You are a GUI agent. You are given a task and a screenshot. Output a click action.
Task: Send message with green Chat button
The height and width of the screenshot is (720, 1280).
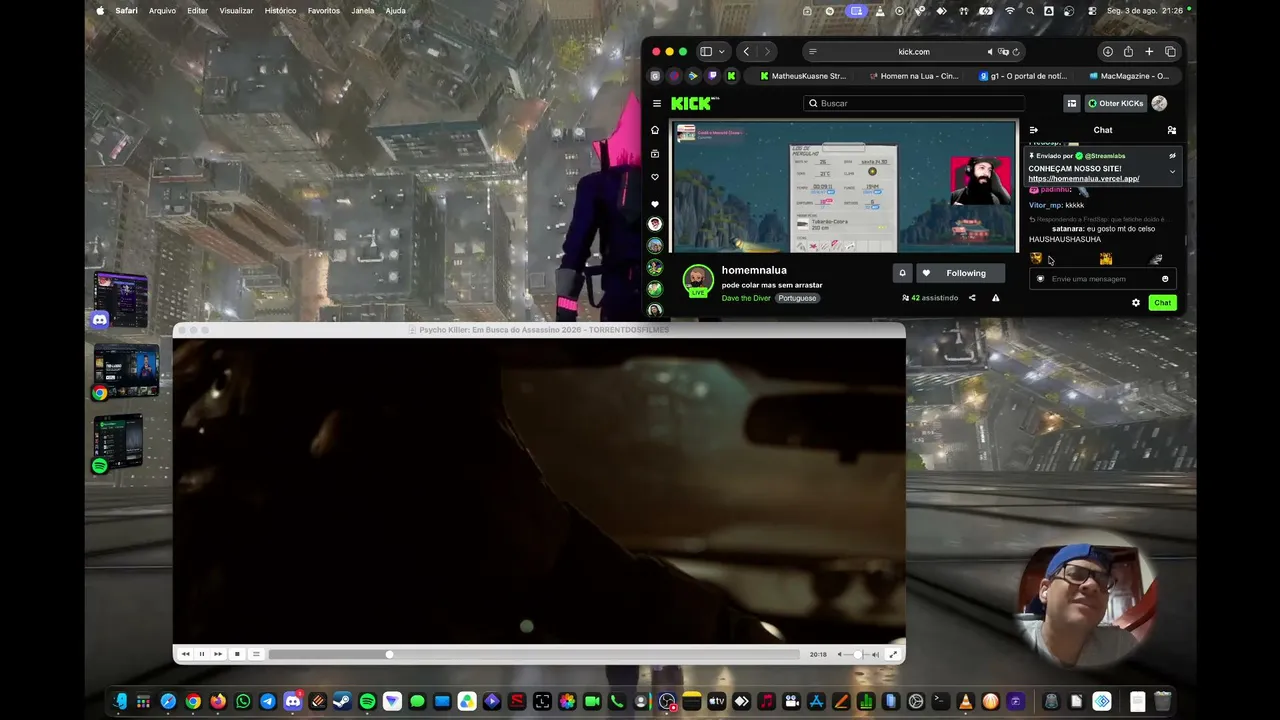point(1162,302)
